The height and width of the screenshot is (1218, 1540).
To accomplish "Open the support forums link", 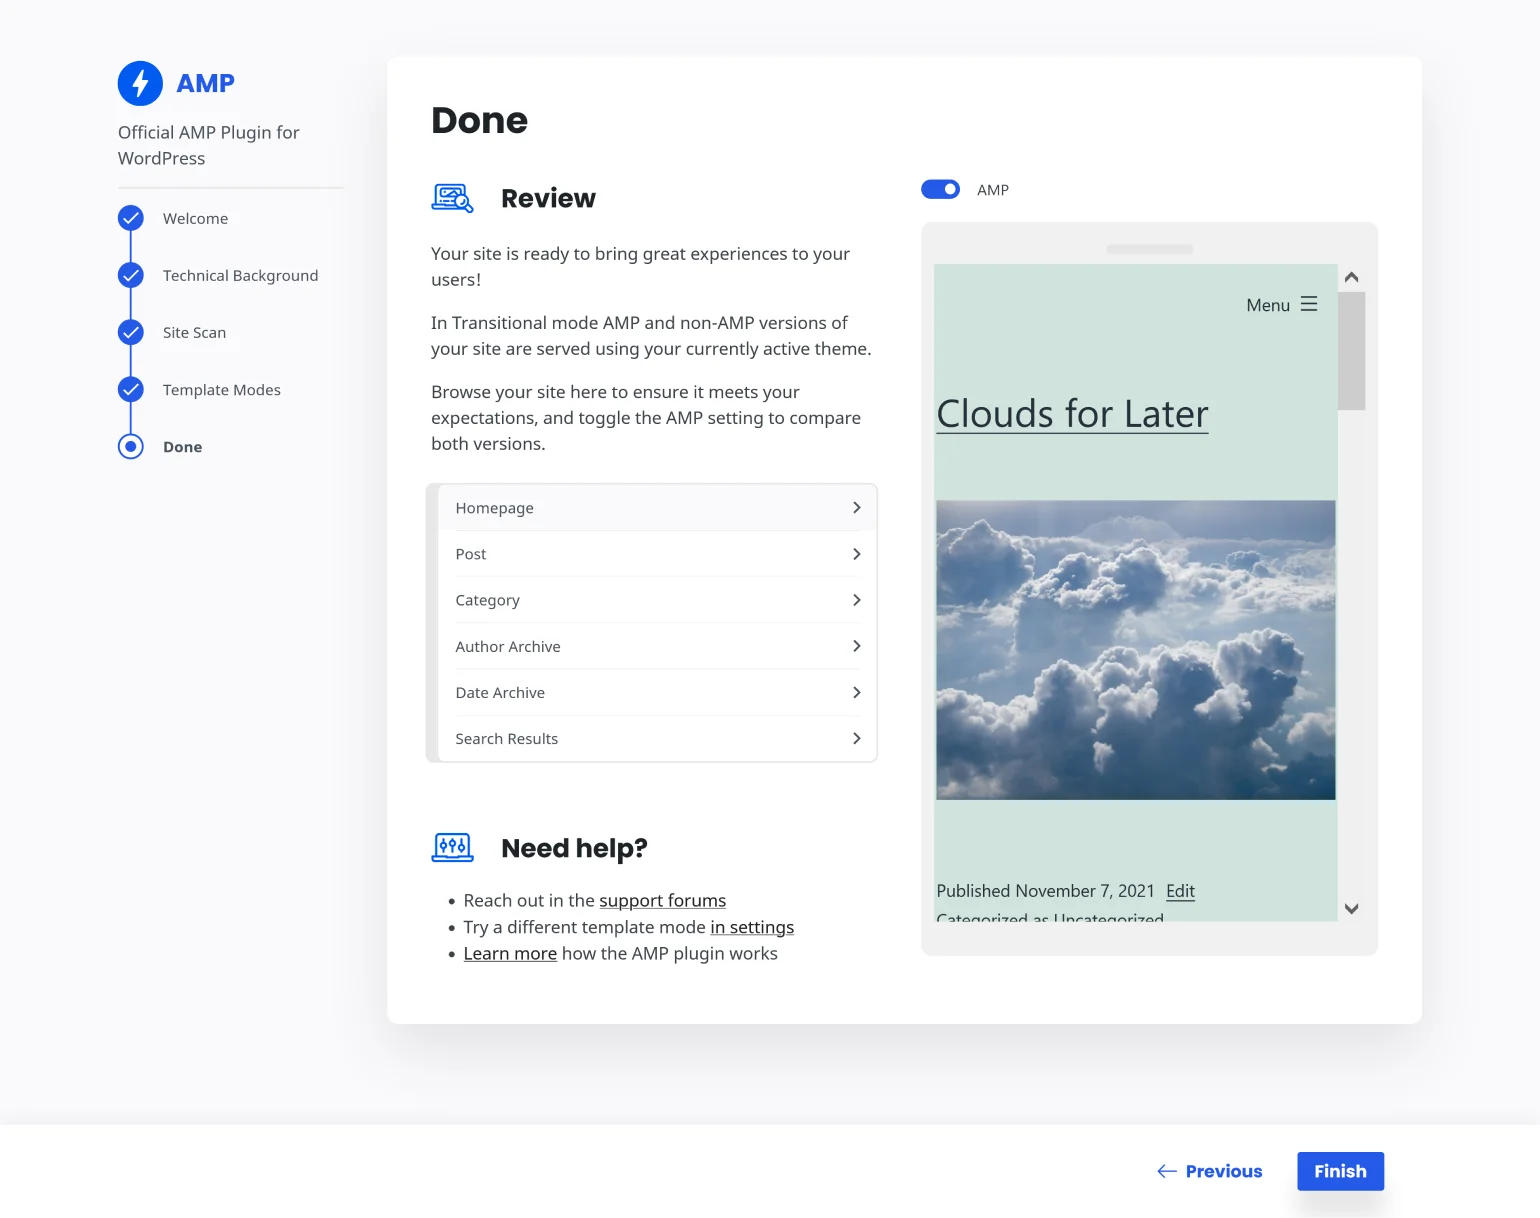I will (662, 901).
